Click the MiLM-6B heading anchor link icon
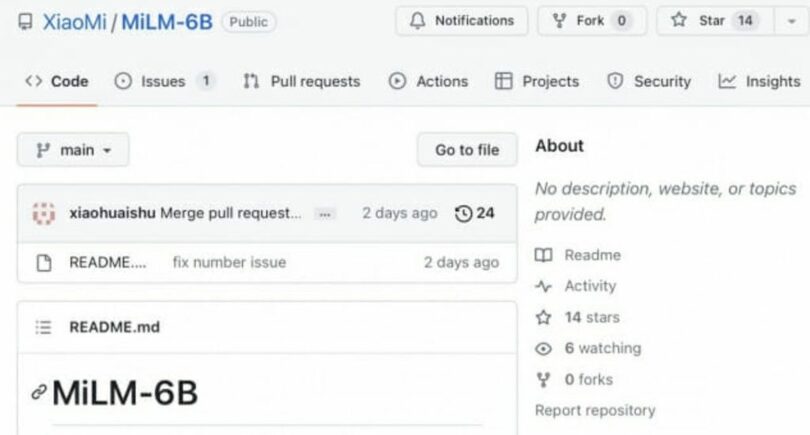 39,393
